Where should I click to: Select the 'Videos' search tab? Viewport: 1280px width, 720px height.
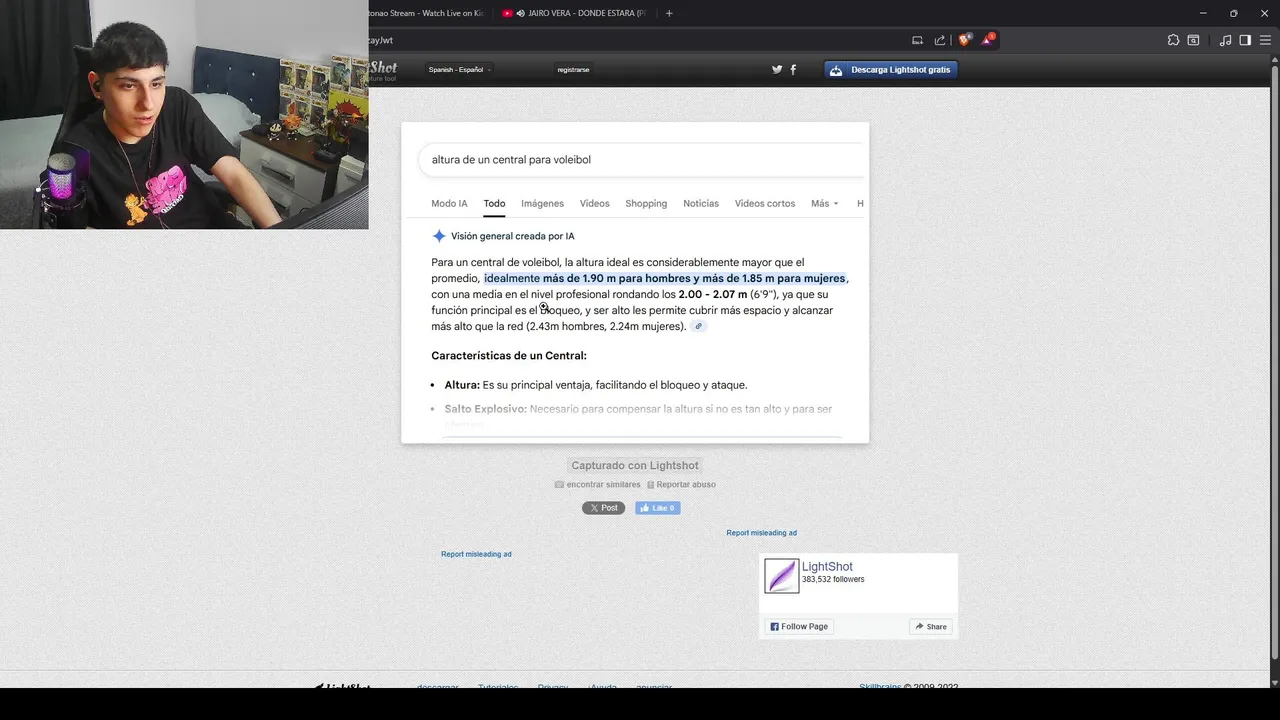pyautogui.click(x=594, y=203)
